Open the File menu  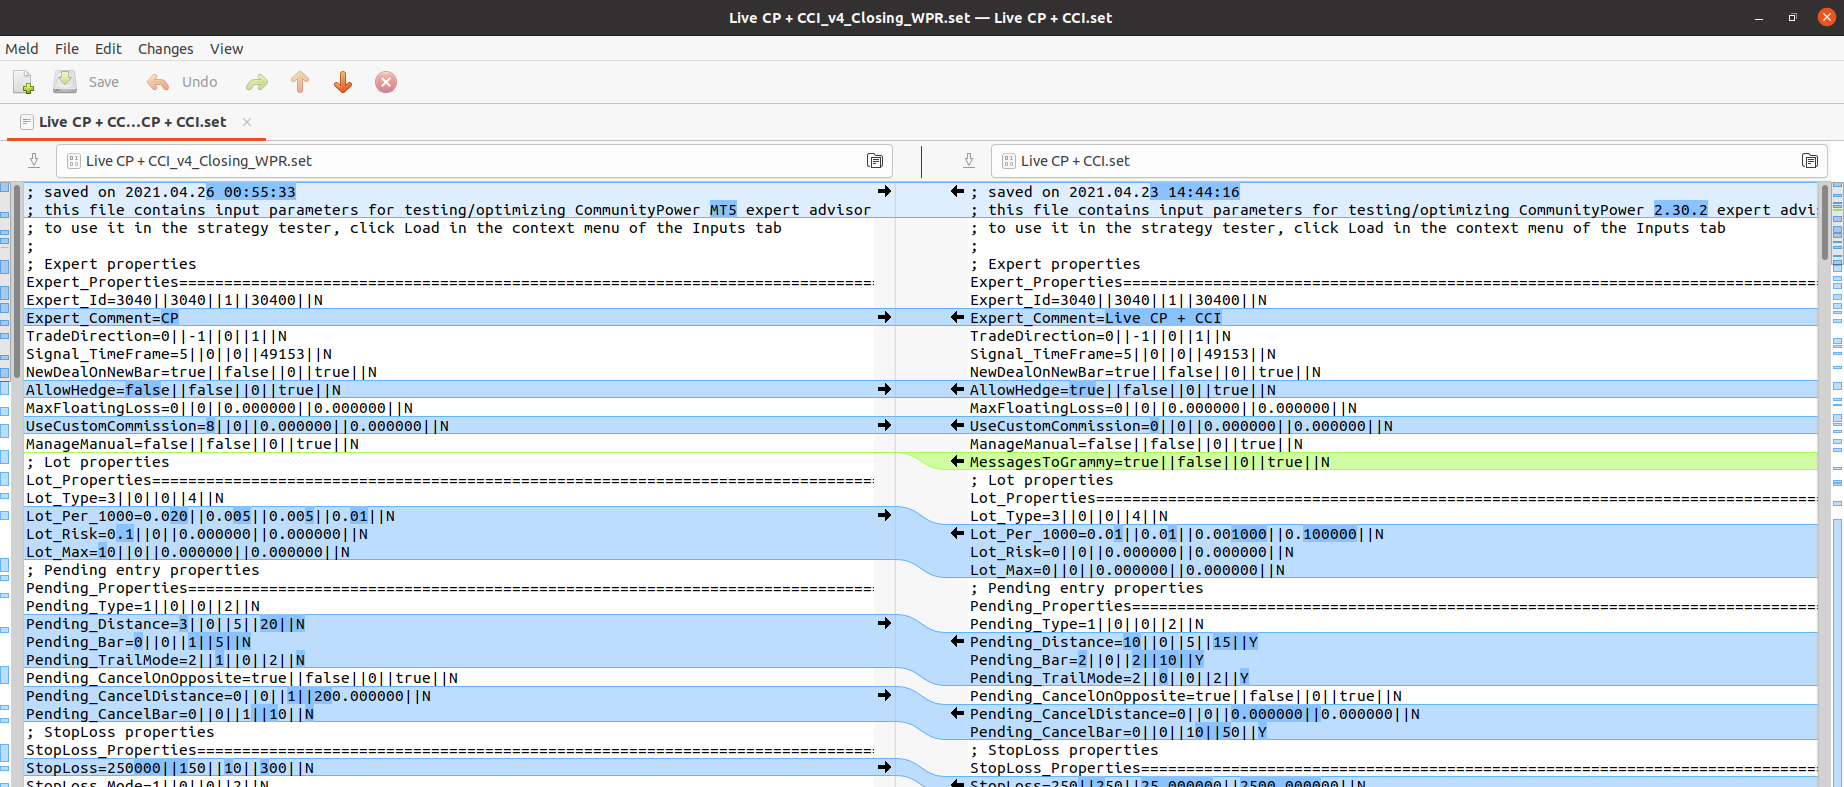coord(67,49)
